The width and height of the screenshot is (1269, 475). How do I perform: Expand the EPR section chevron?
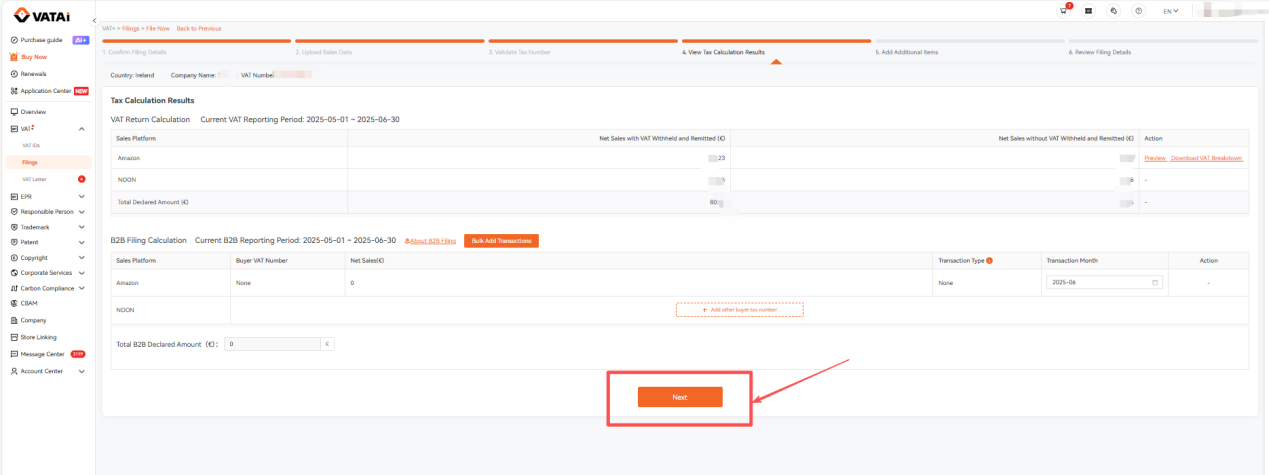pyautogui.click(x=82, y=197)
